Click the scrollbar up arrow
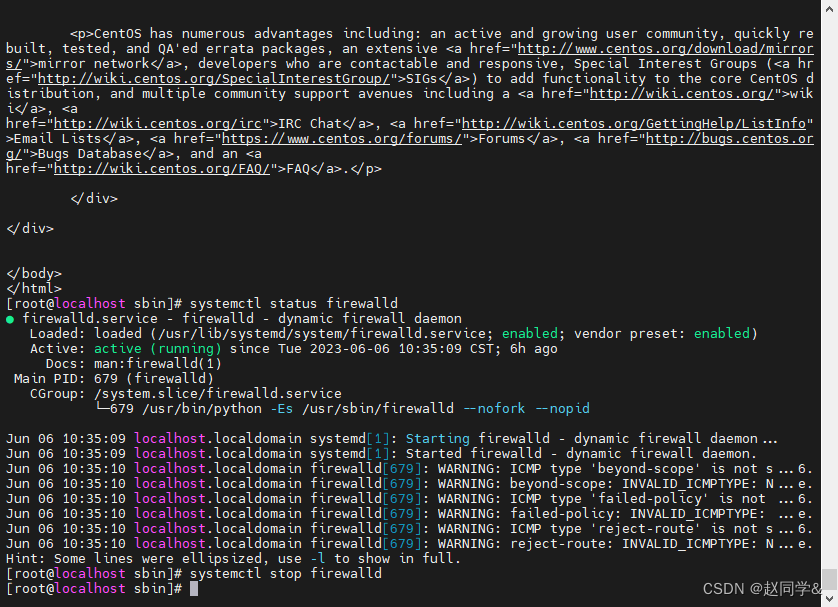This screenshot has height=607, width=838. click(x=829, y=9)
